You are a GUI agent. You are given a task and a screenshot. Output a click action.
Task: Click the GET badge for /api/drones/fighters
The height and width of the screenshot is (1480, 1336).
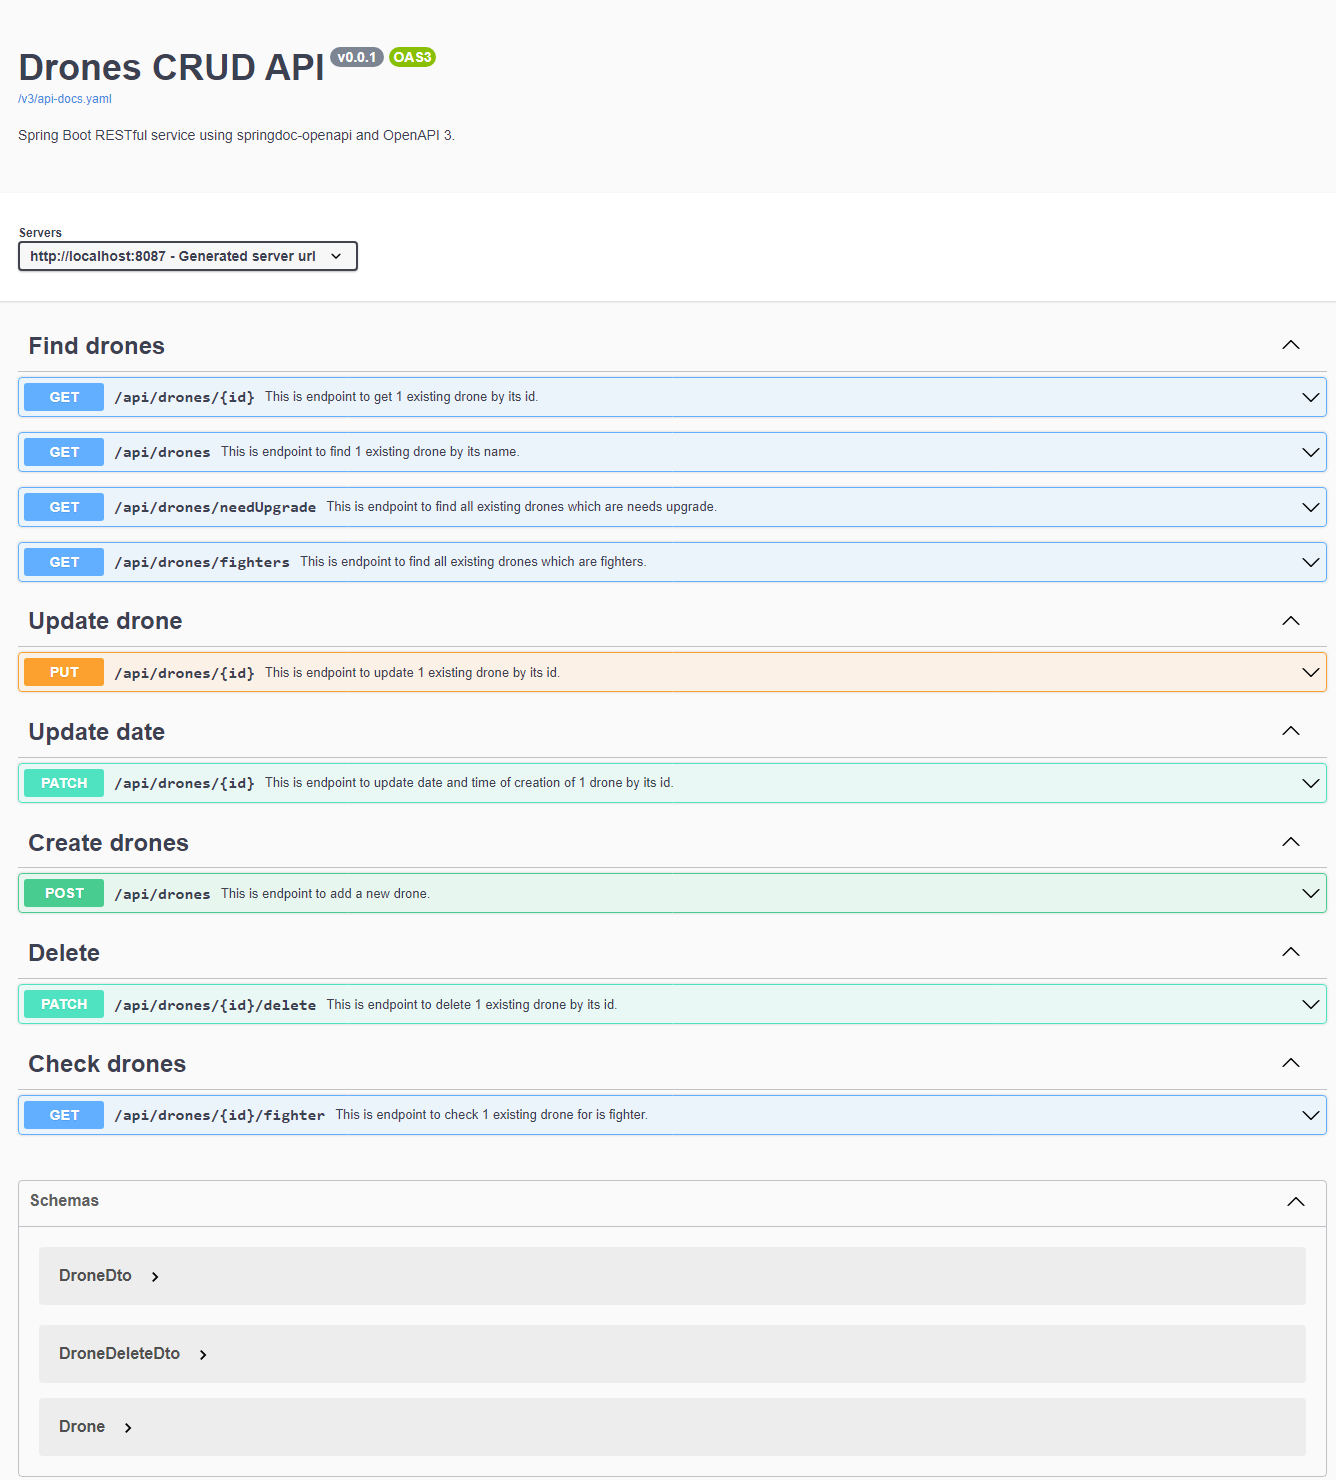pos(64,562)
